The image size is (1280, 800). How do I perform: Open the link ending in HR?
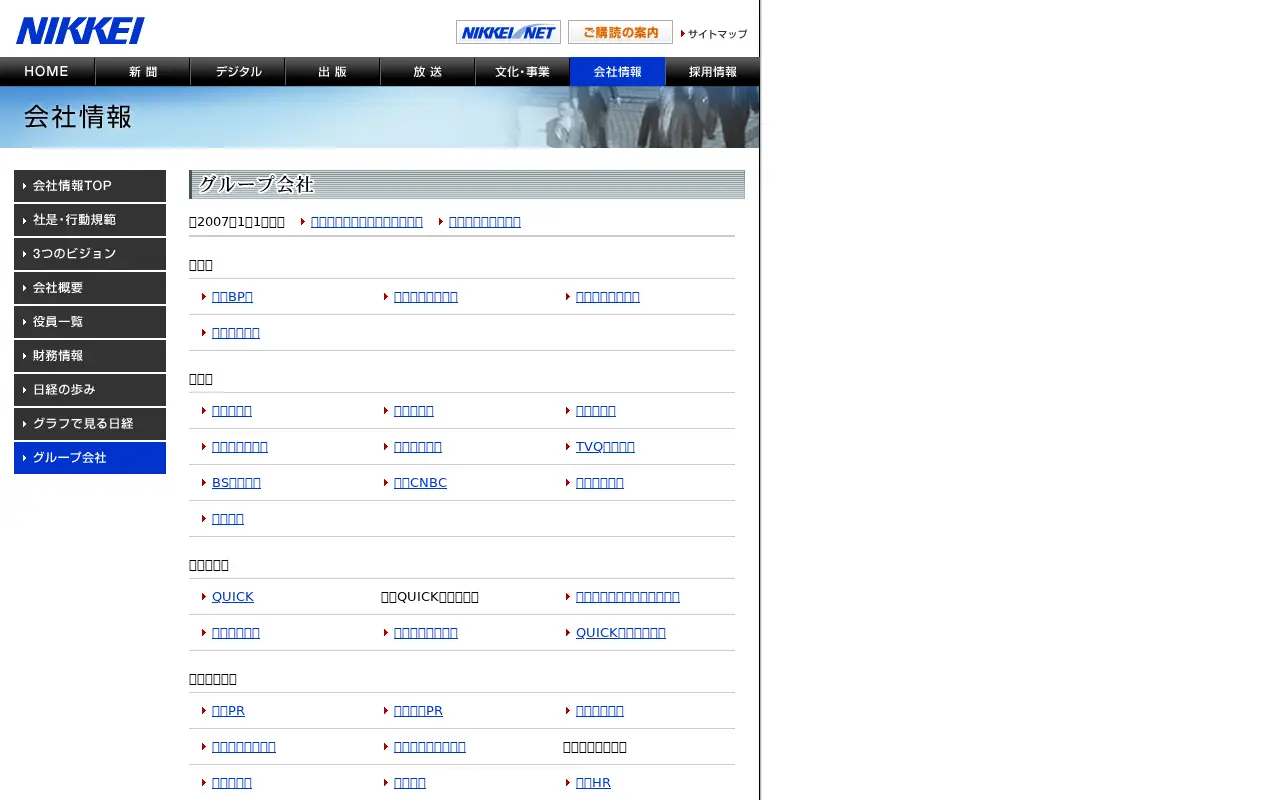[x=593, y=783]
